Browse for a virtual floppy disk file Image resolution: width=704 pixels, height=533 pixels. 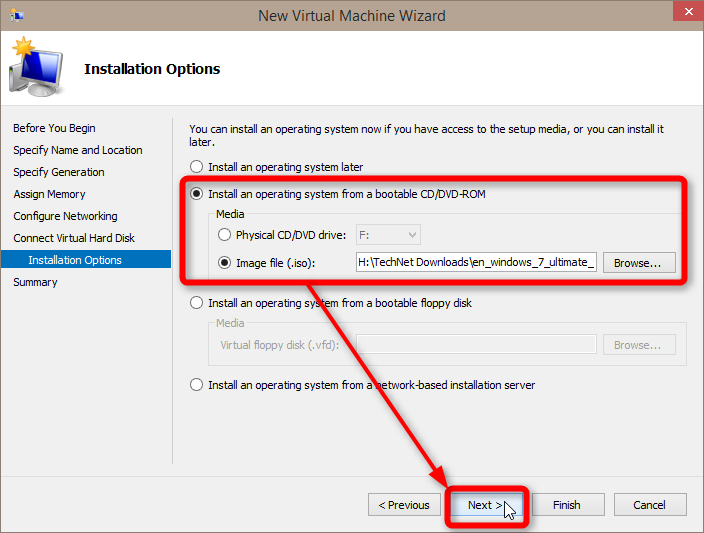point(639,345)
